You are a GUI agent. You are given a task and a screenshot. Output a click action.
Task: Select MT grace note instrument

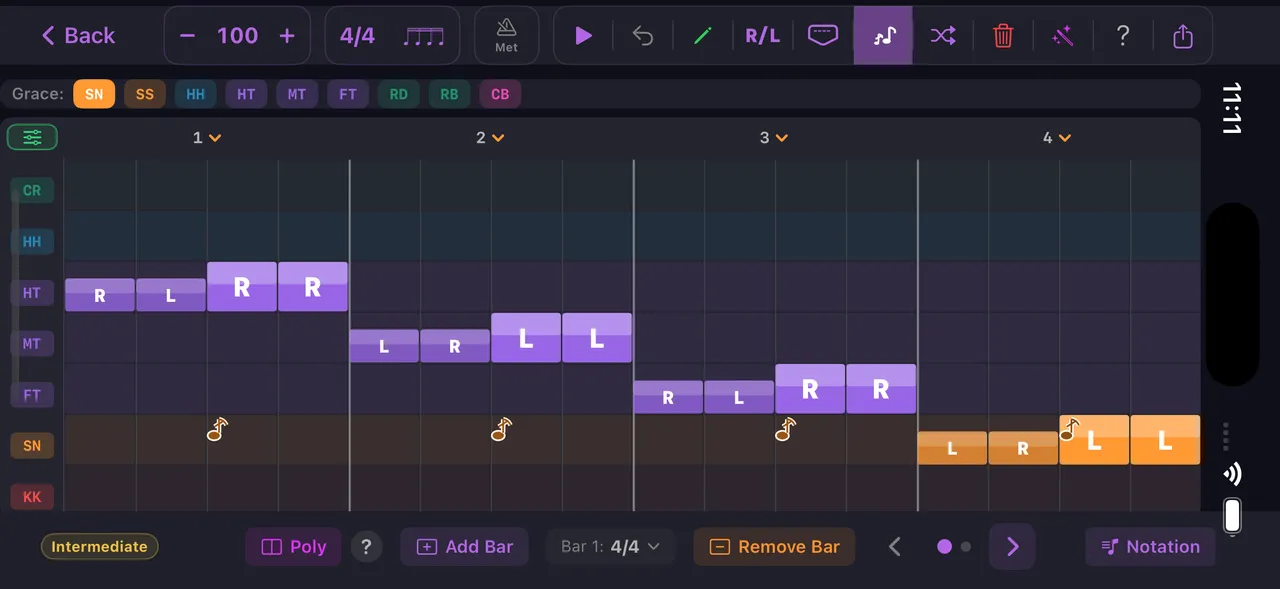click(x=297, y=94)
